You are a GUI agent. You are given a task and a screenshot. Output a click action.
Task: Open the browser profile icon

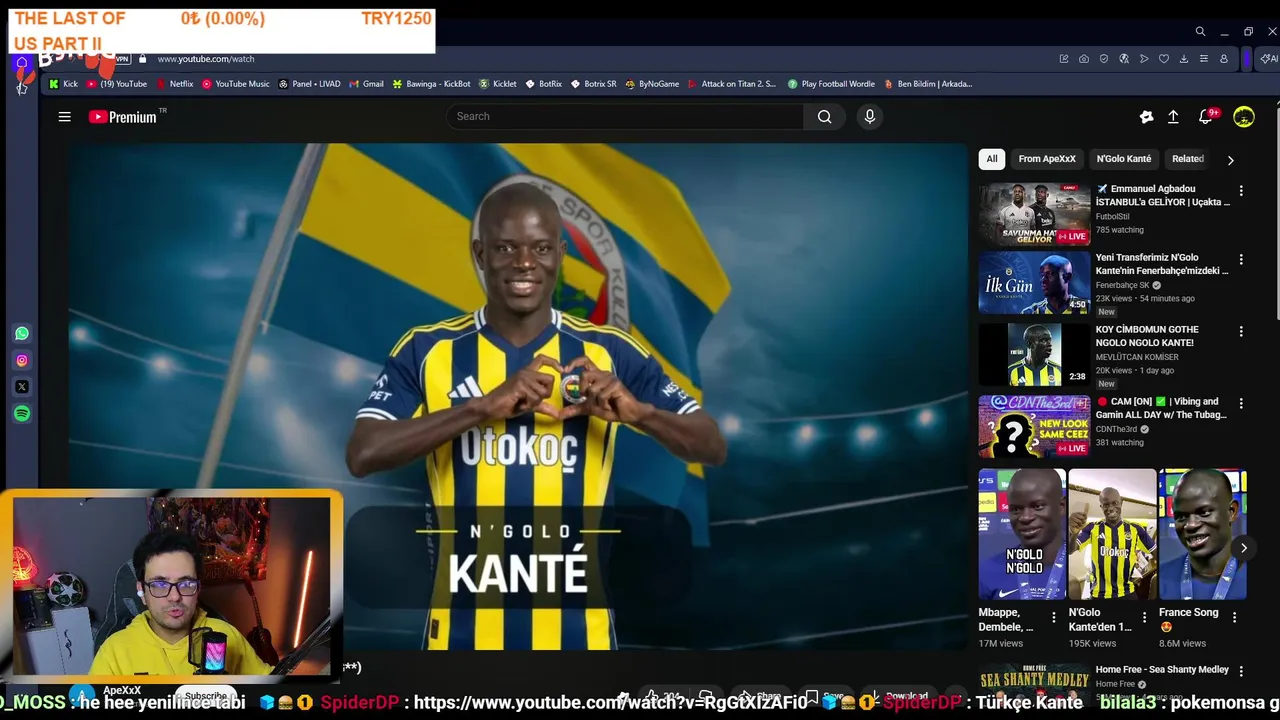click(1223, 59)
